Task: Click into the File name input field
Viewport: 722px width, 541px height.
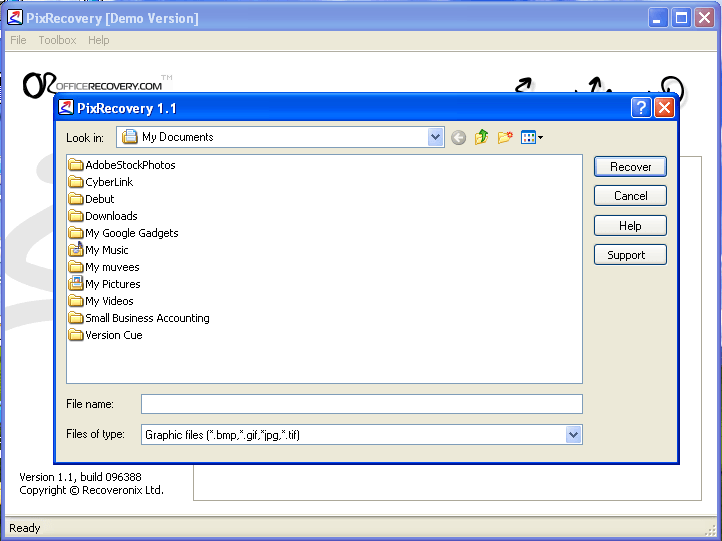Action: tap(361, 404)
